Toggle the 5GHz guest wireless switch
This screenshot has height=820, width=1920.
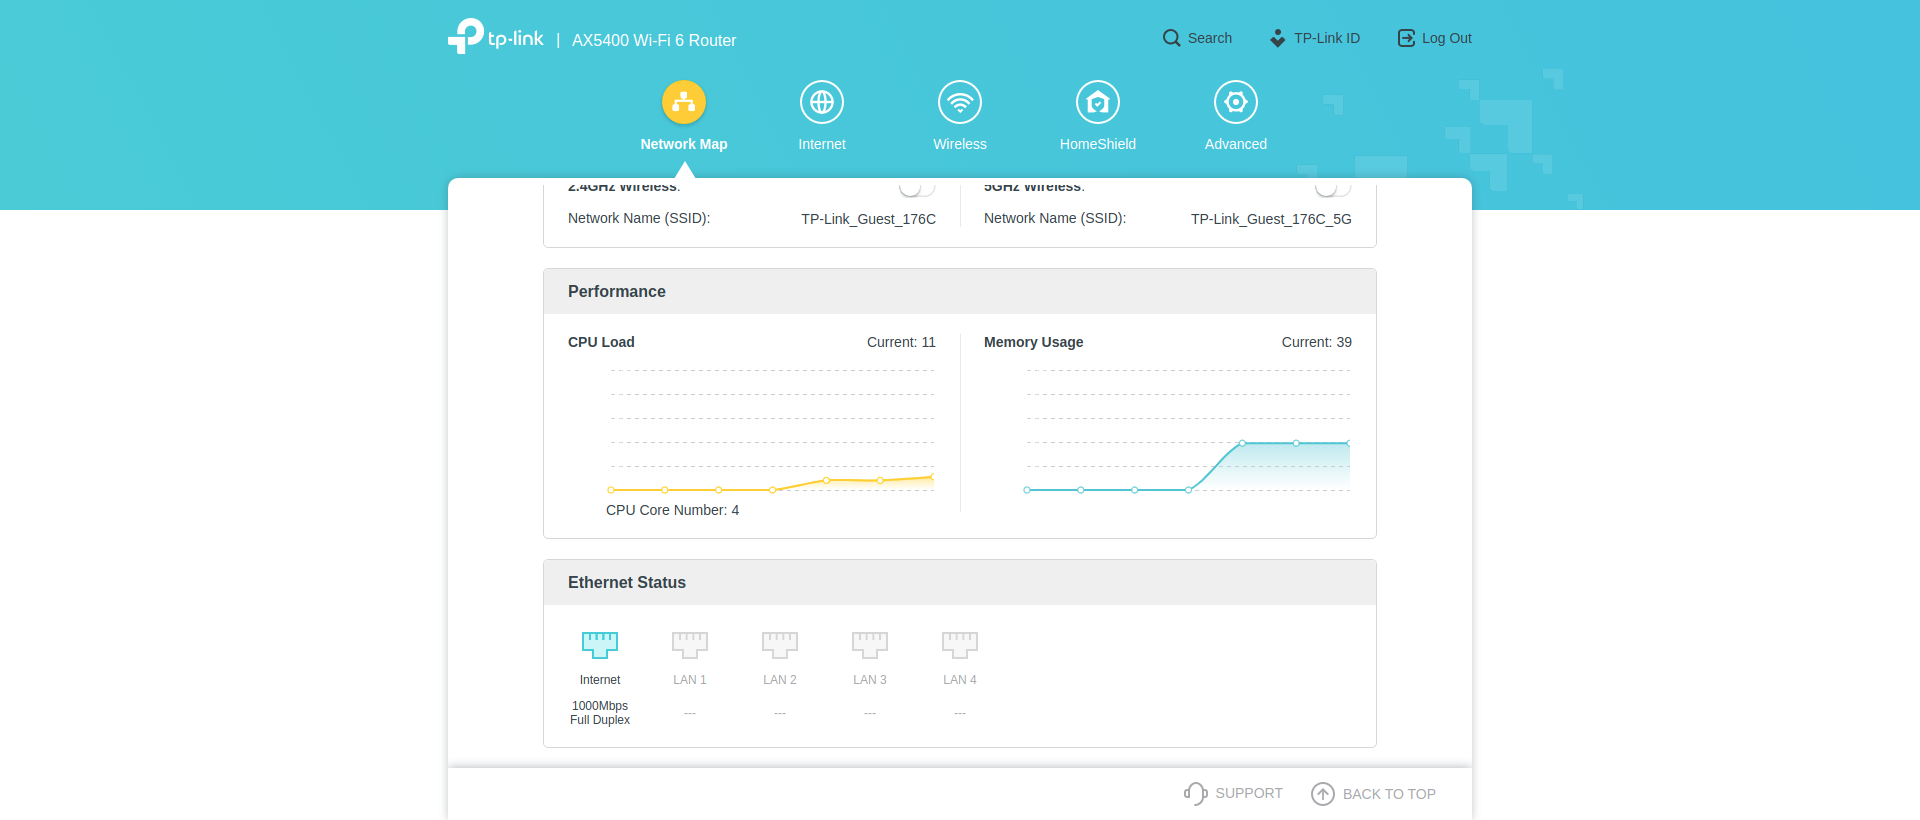point(1332,188)
